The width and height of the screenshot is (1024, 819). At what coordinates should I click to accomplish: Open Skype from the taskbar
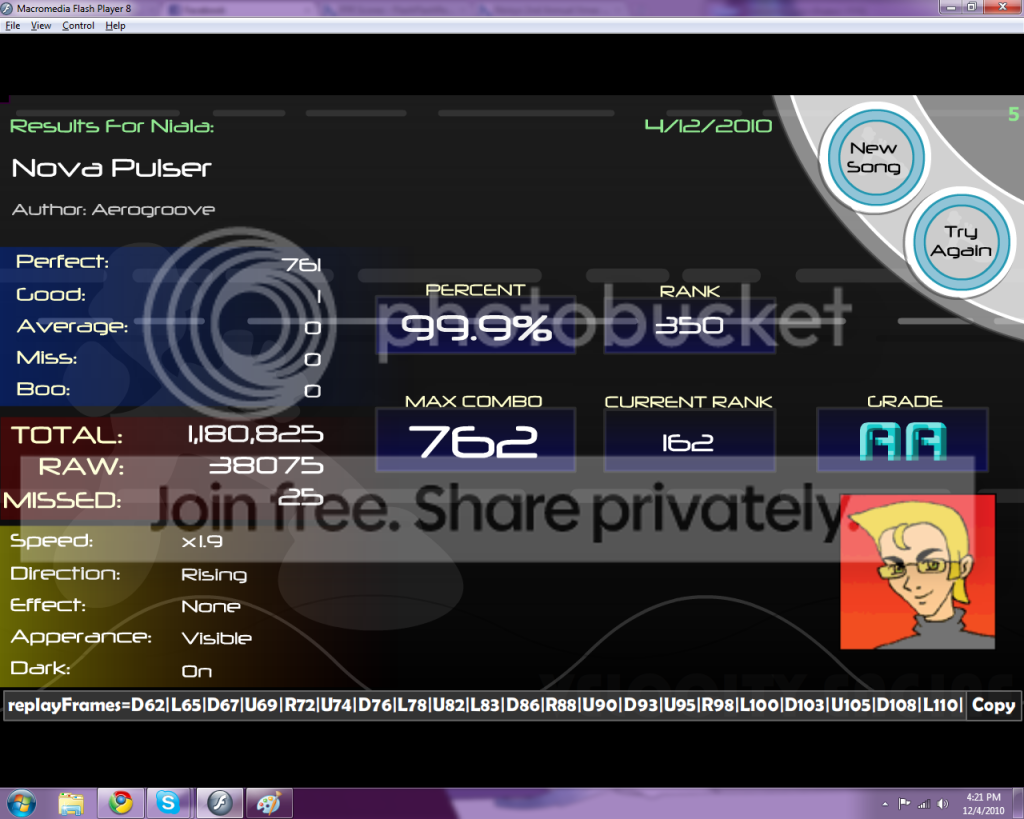167,802
